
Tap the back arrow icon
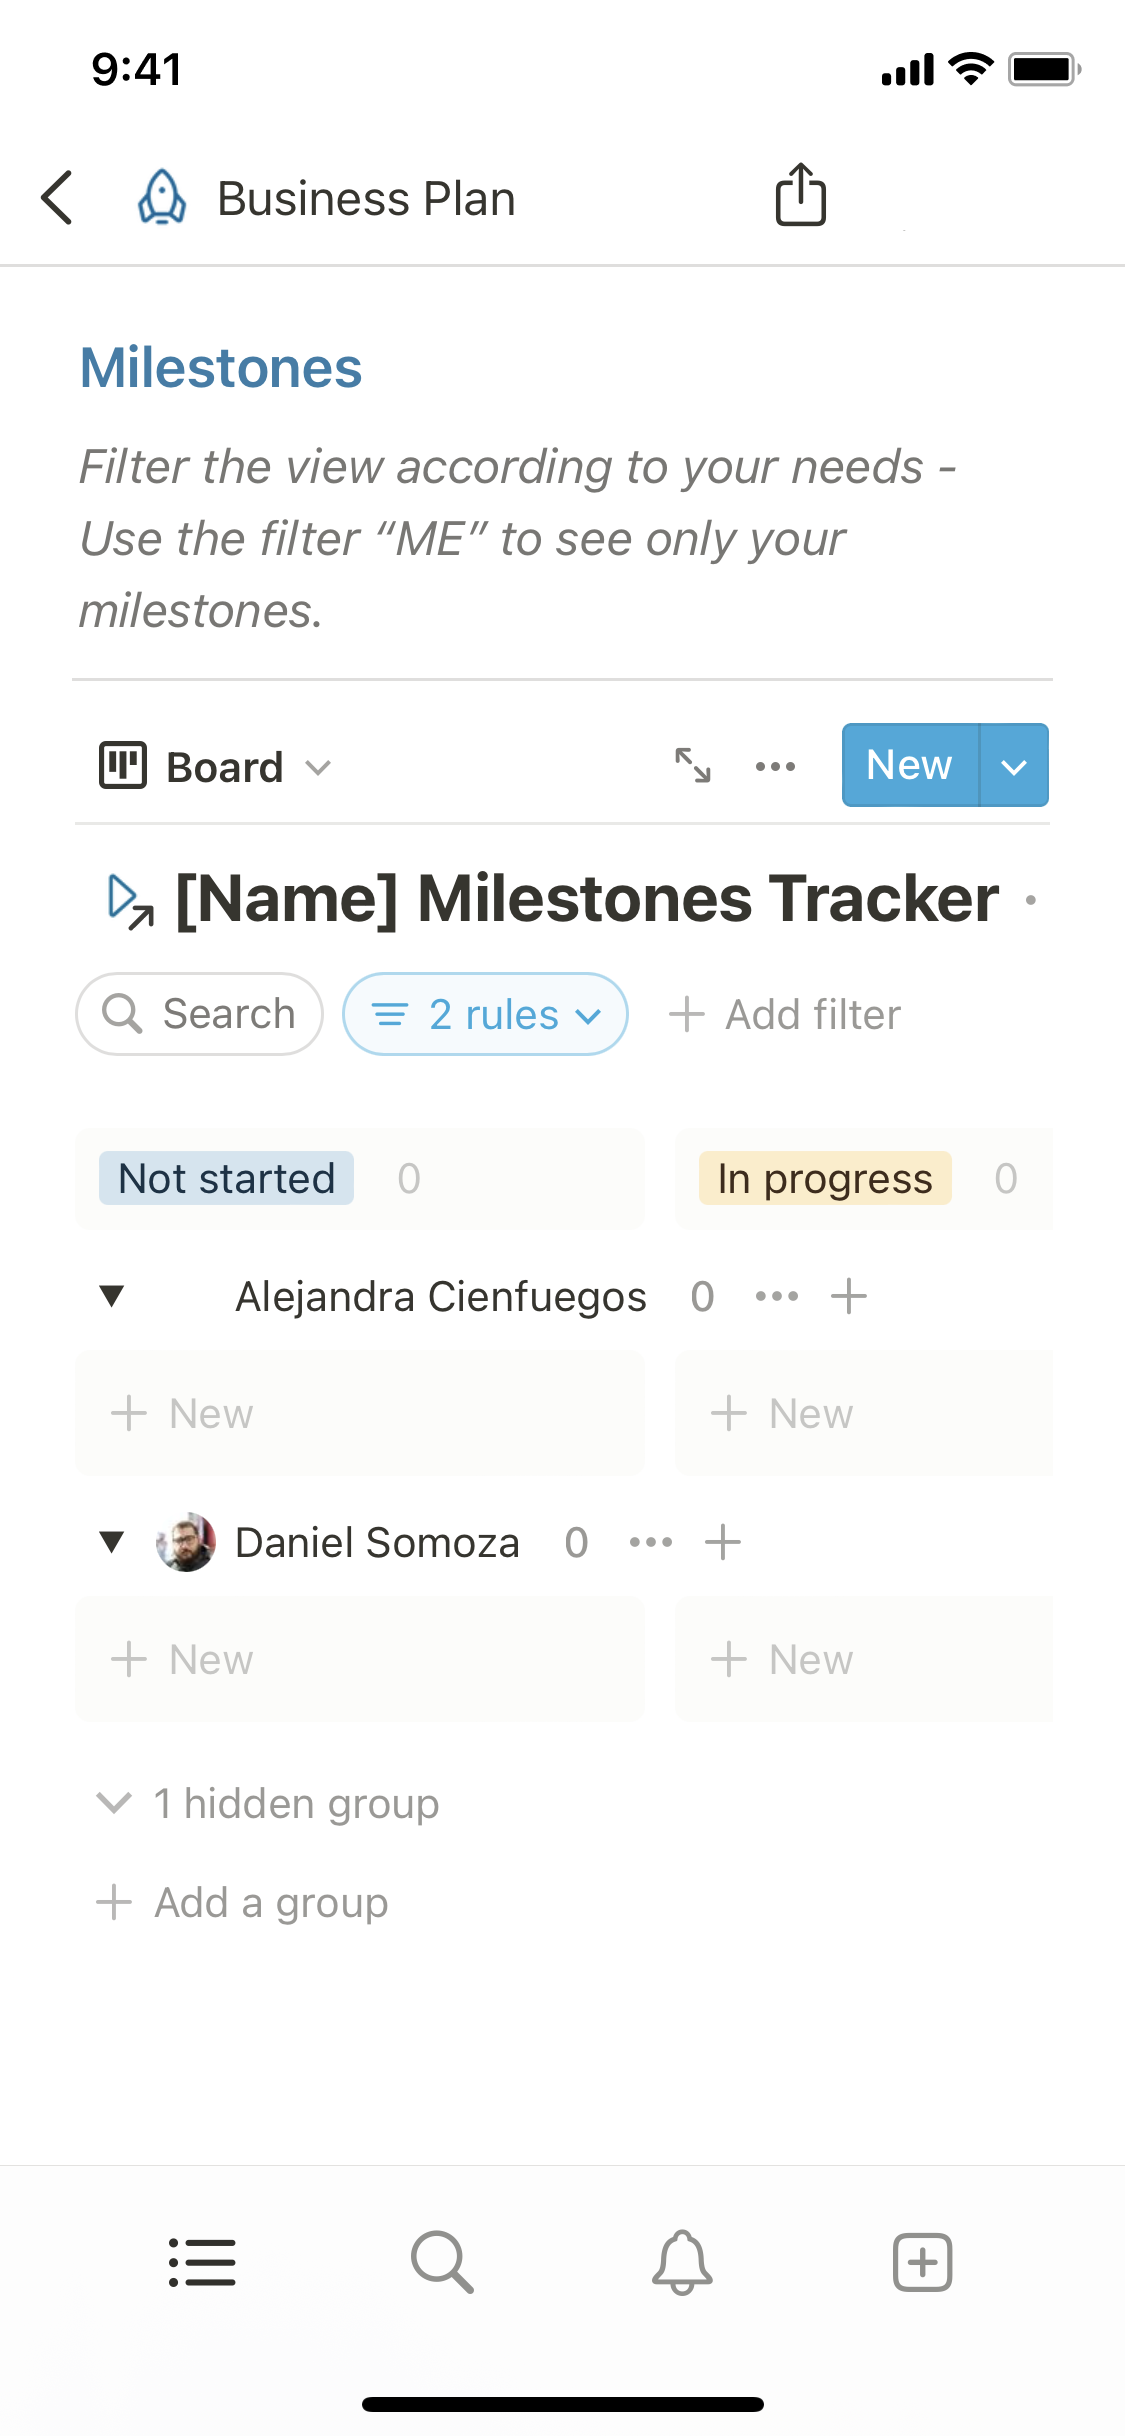pyautogui.click(x=58, y=197)
